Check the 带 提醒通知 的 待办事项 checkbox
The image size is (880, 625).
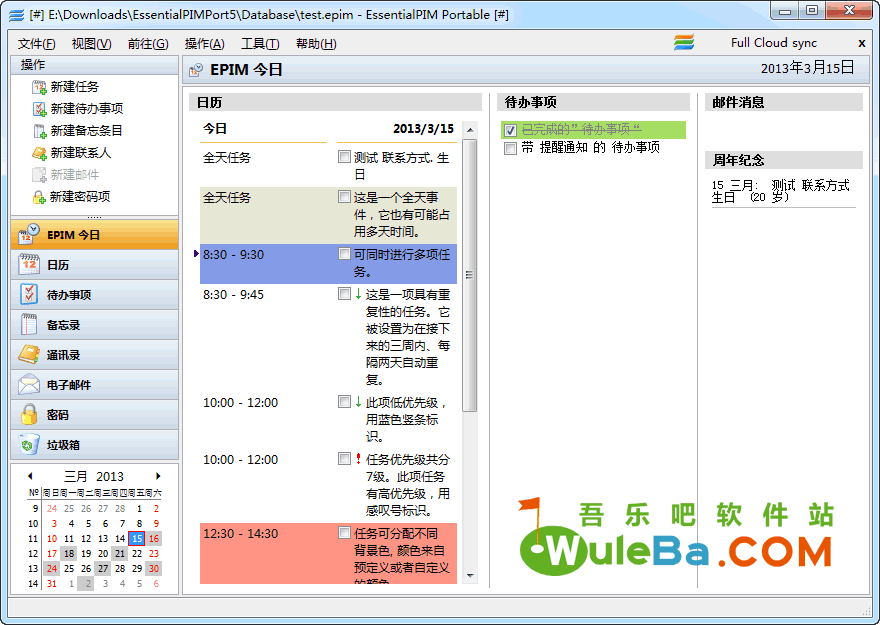coord(510,148)
